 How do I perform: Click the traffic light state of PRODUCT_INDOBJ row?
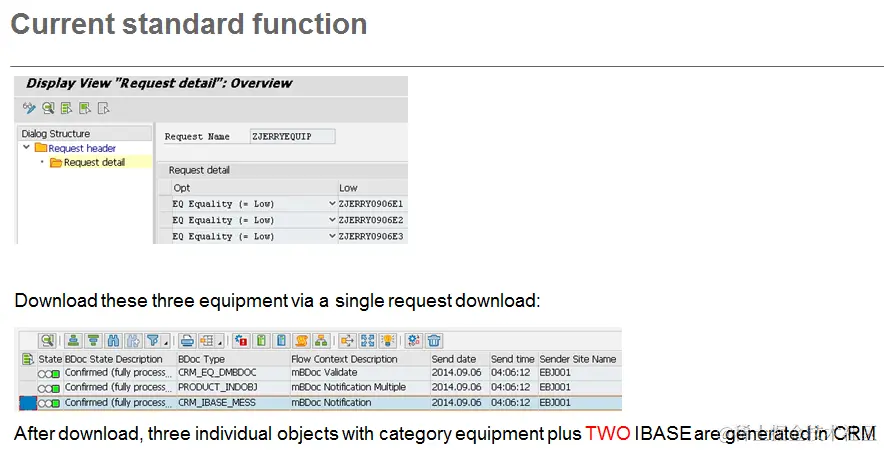(x=49, y=389)
